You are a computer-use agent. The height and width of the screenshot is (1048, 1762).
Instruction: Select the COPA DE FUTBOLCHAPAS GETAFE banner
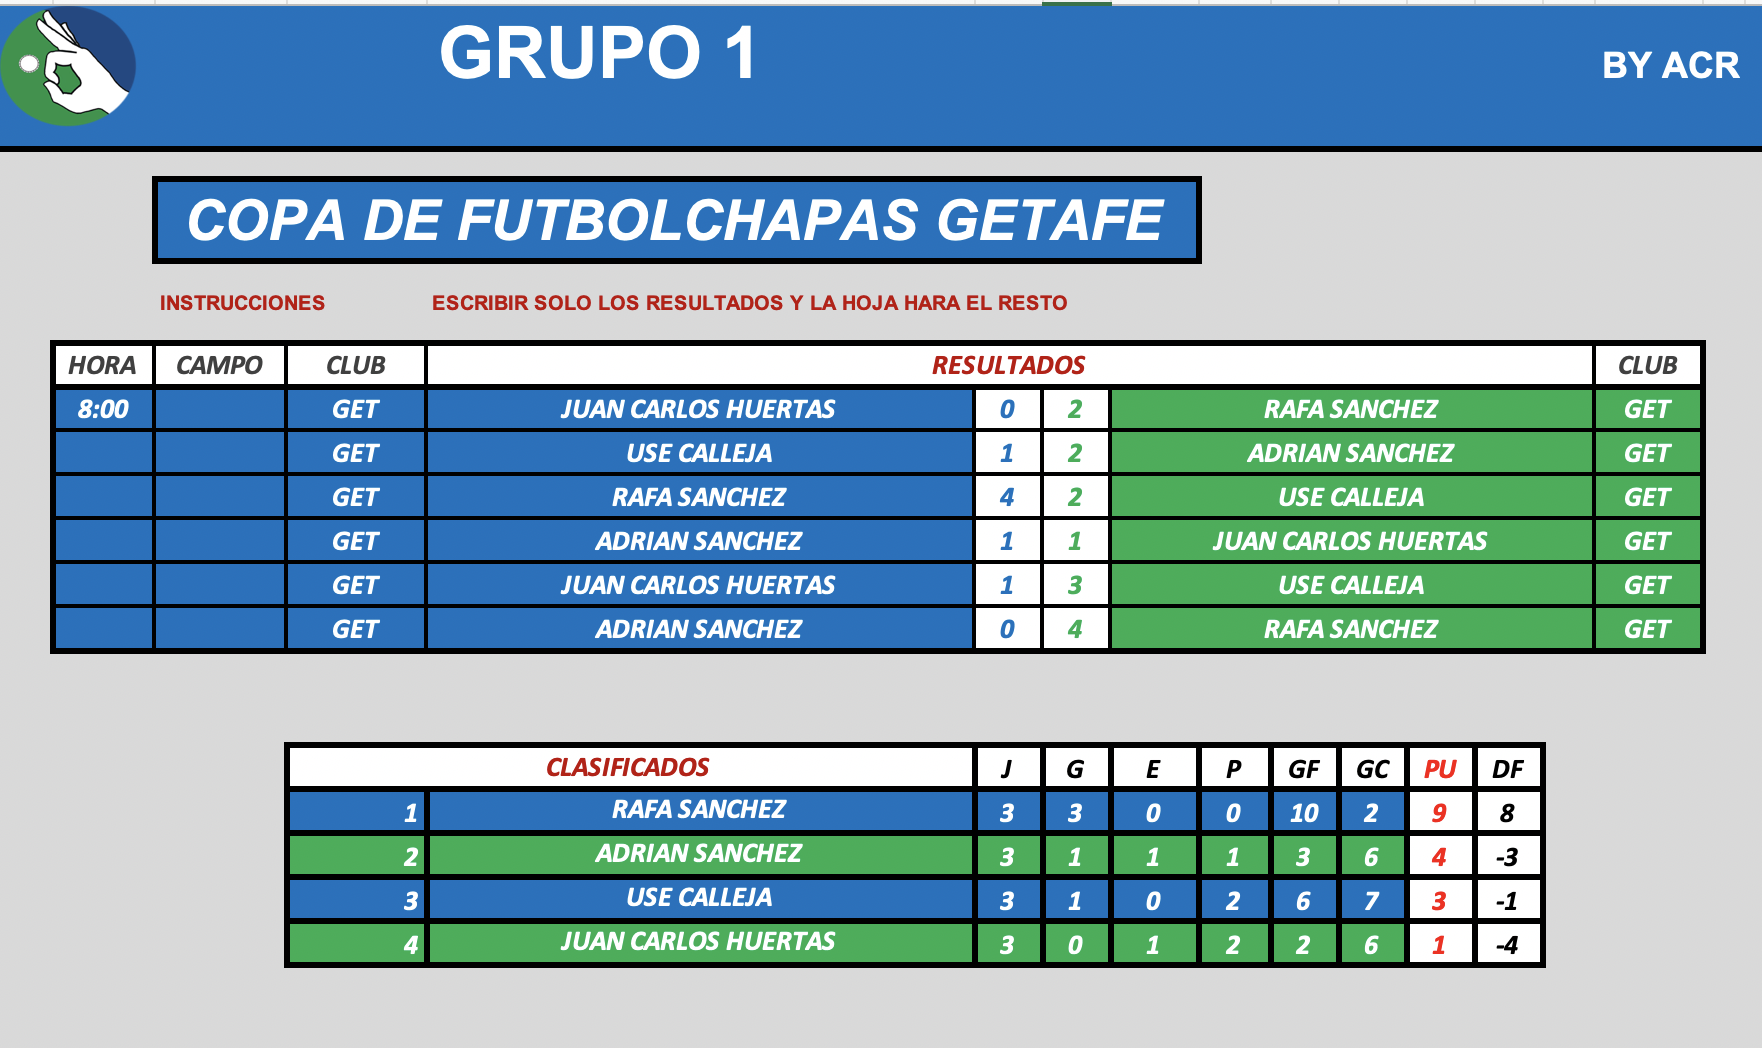[676, 220]
